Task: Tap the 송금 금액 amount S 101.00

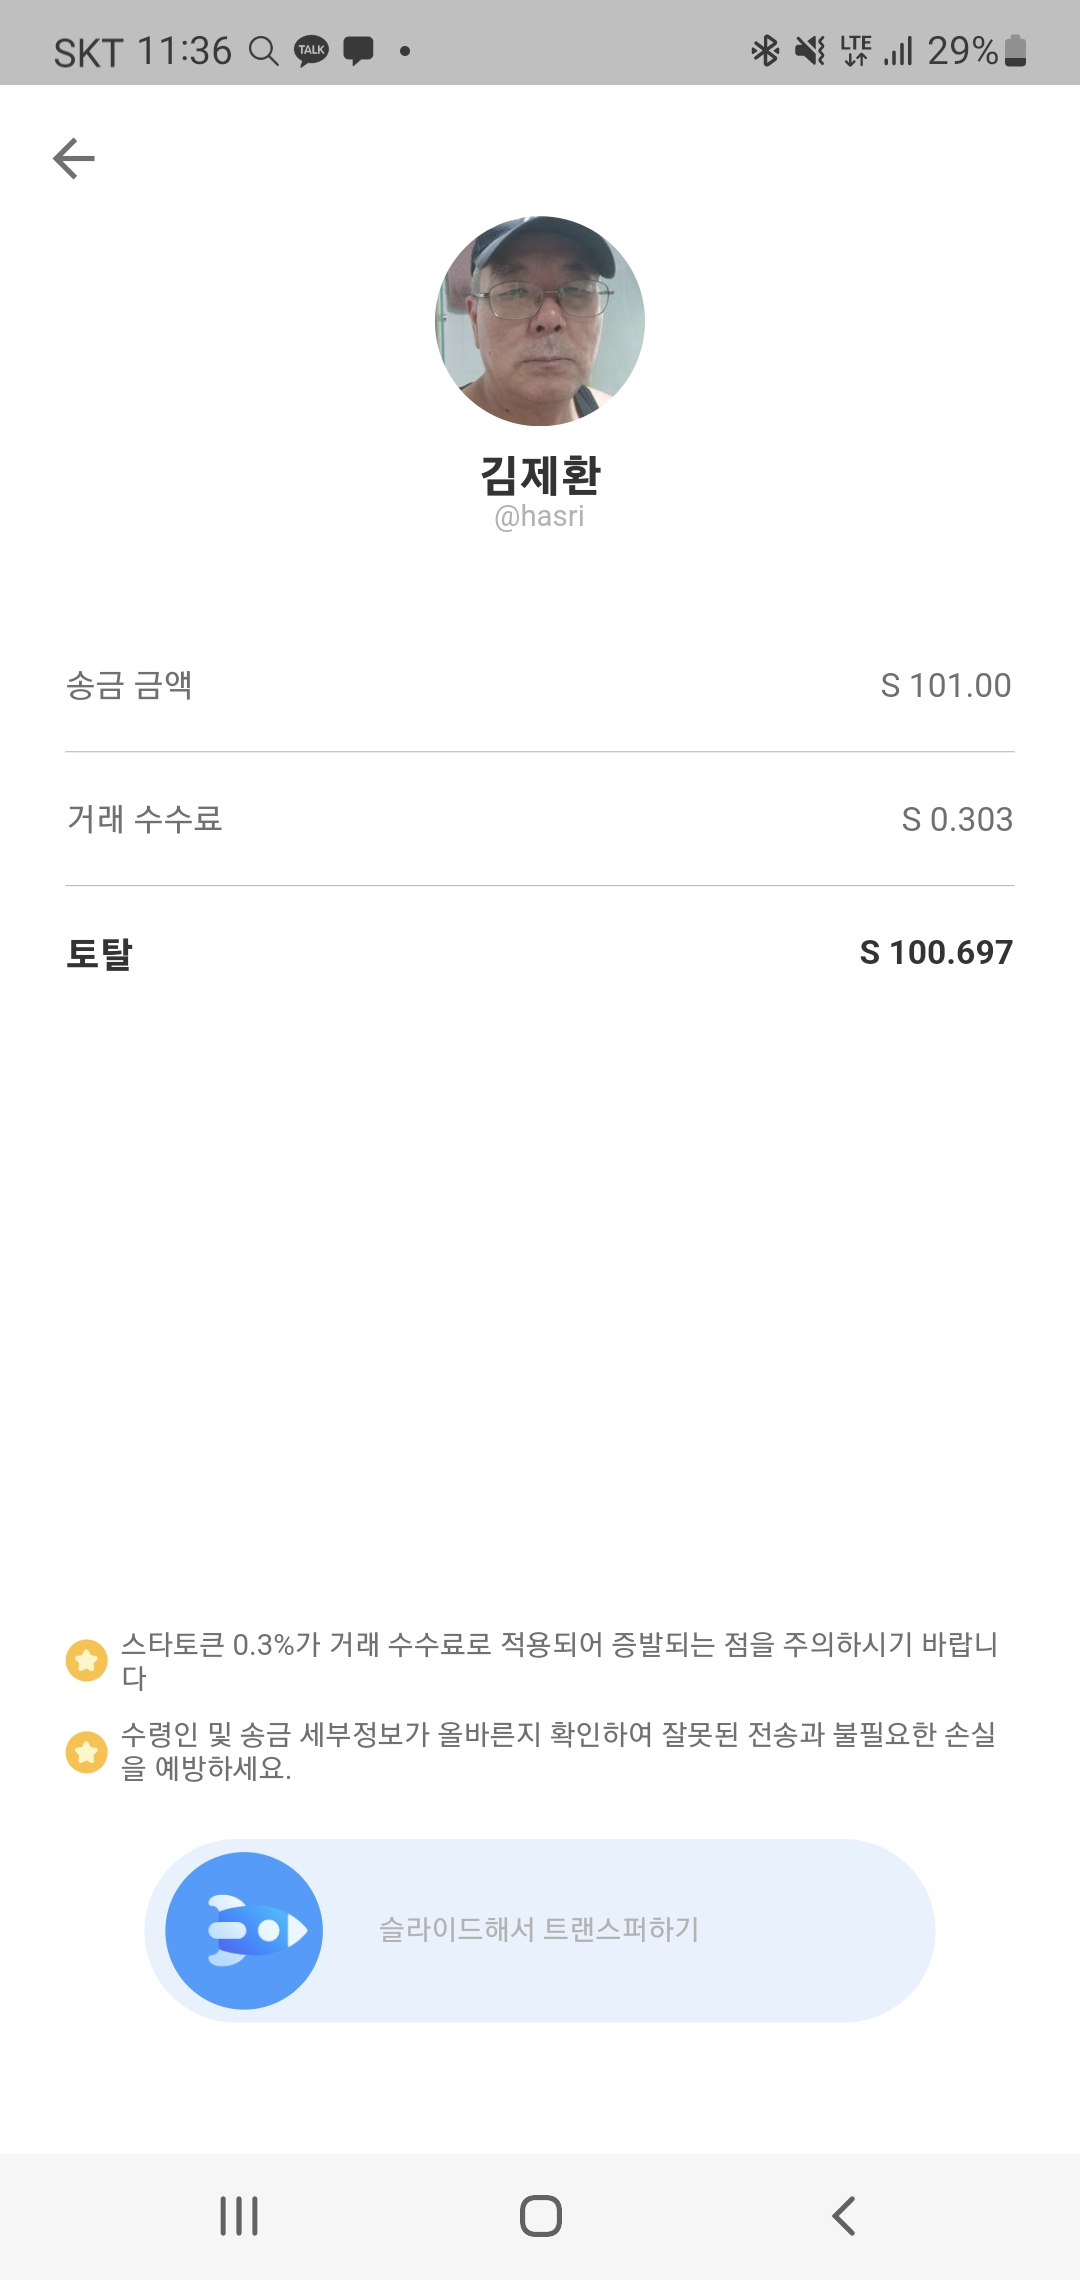Action: 945,686
